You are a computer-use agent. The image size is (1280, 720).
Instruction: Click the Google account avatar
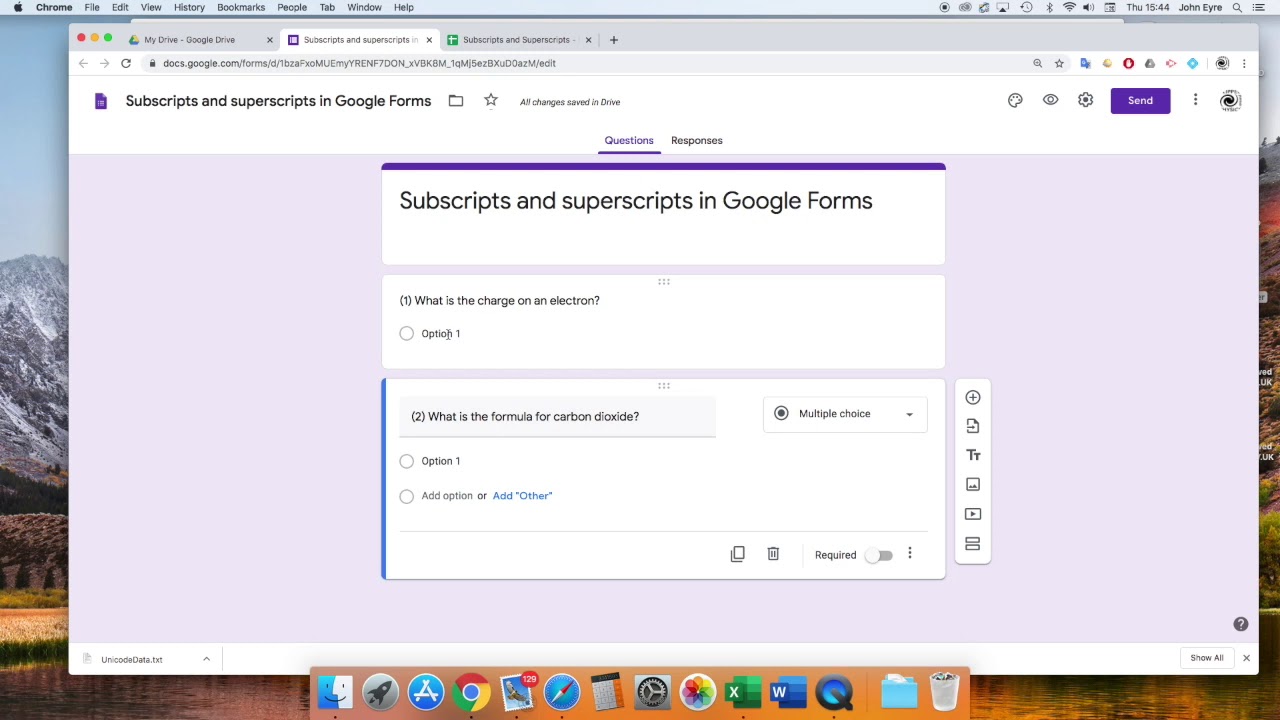(1231, 100)
